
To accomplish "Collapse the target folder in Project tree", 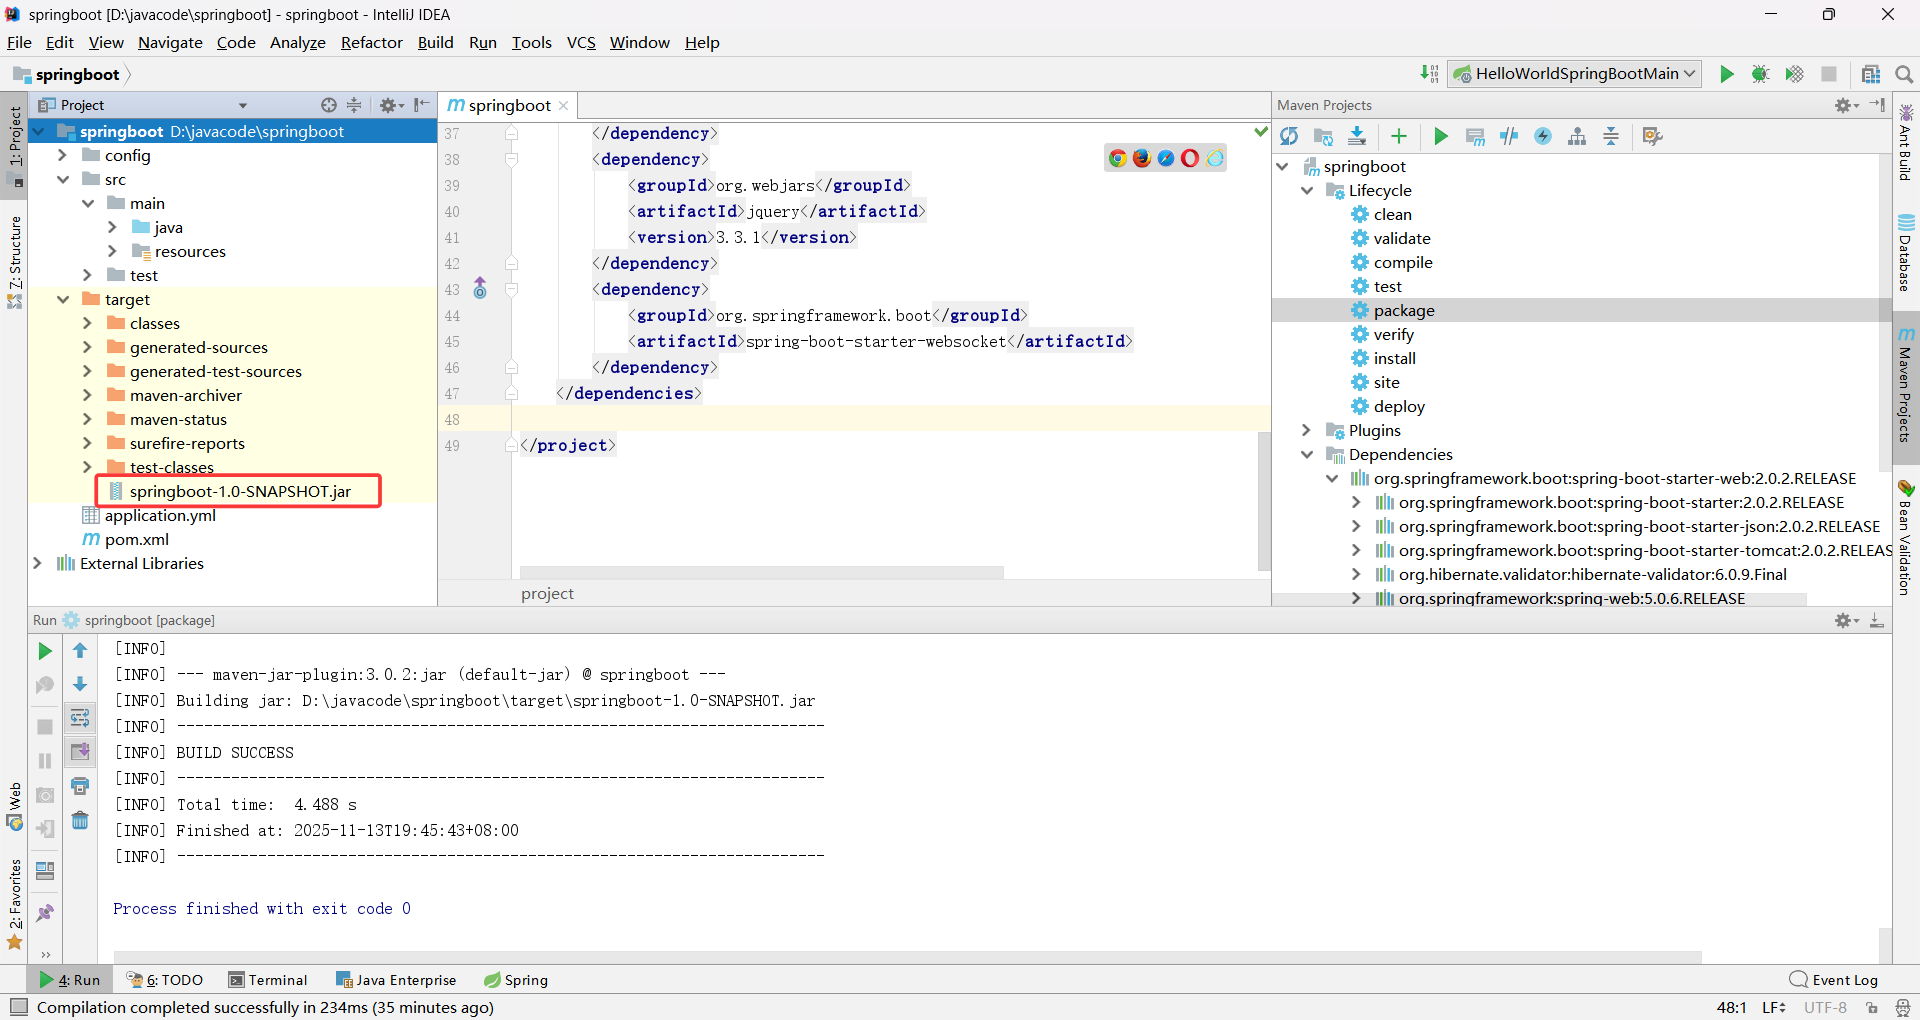I will click(x=63, y=299).
